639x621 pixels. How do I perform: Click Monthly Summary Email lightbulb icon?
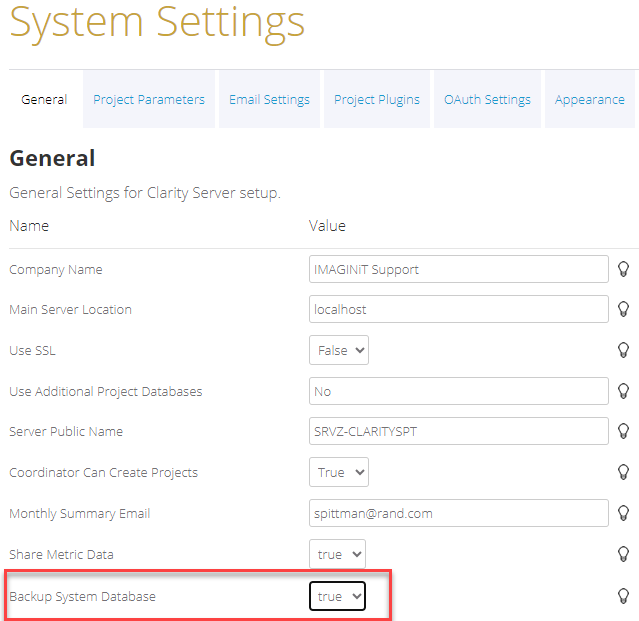coord(623,513)
